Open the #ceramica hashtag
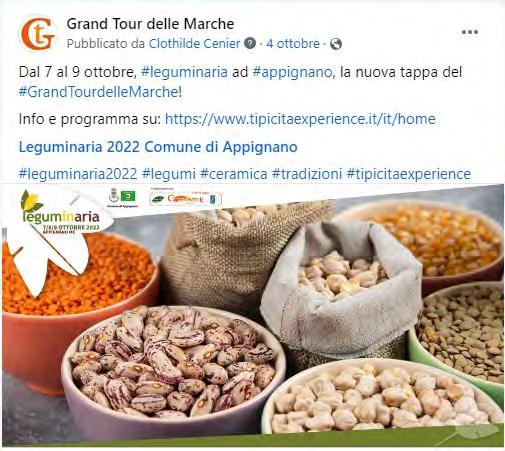 coord(234,174)
